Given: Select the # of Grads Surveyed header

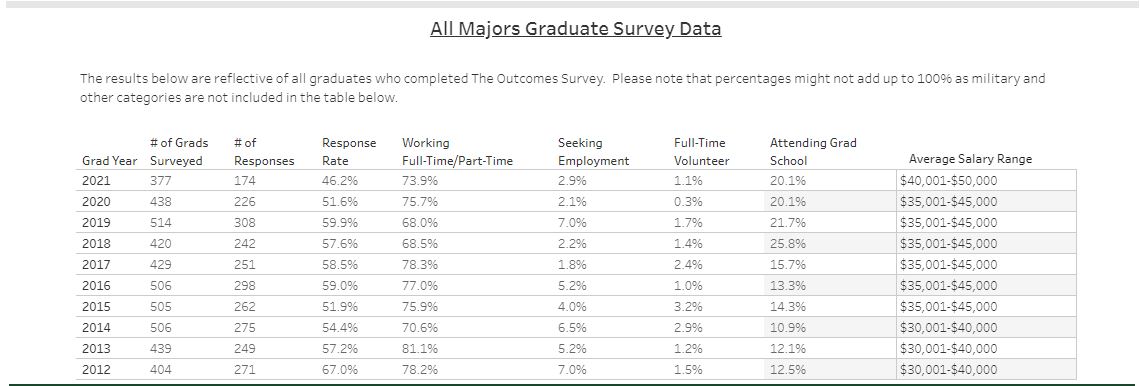Looking at the screenshot, I should pos(180,152).
